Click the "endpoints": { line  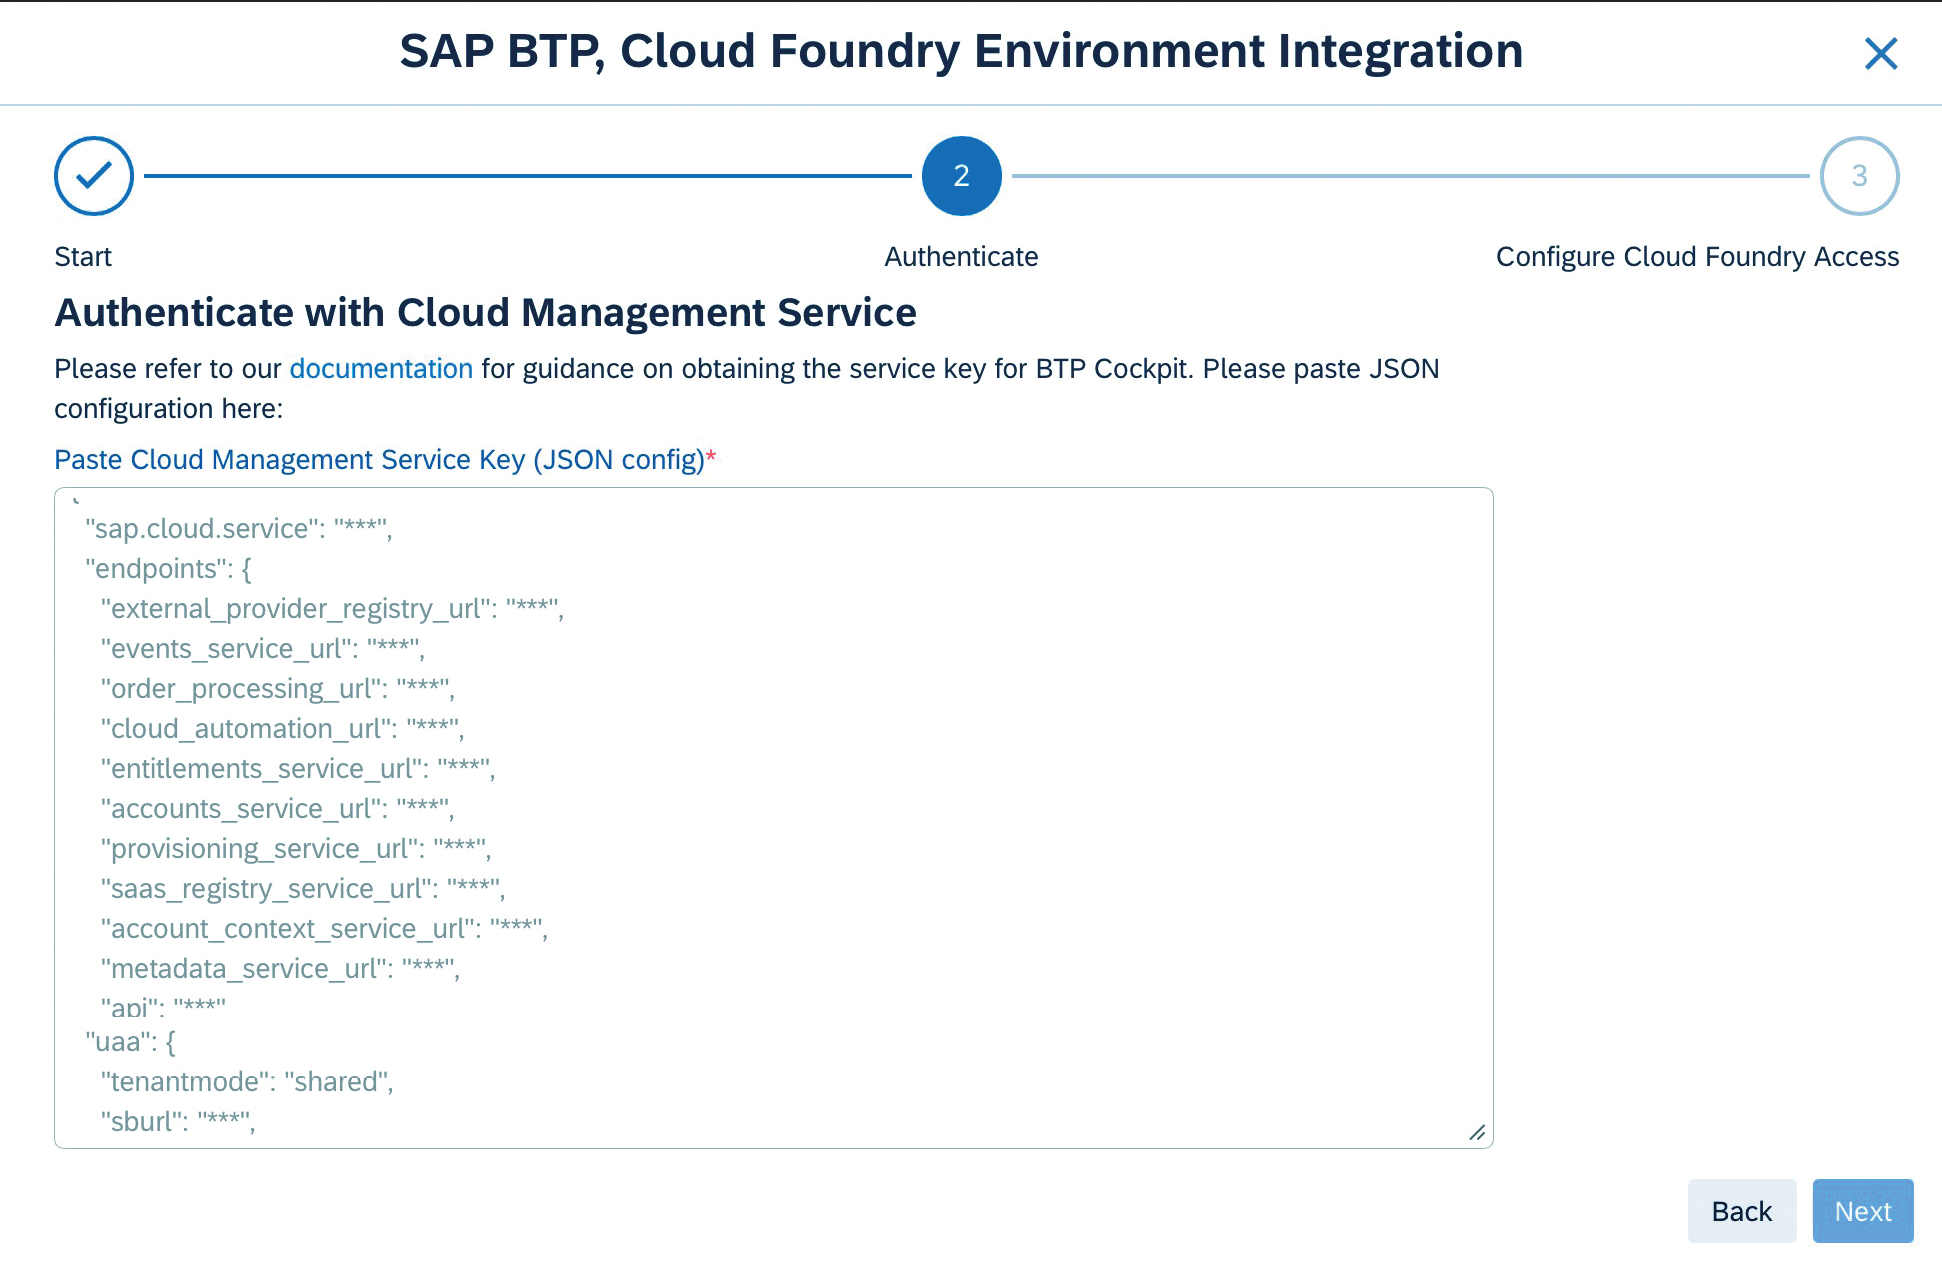point(169,568)
